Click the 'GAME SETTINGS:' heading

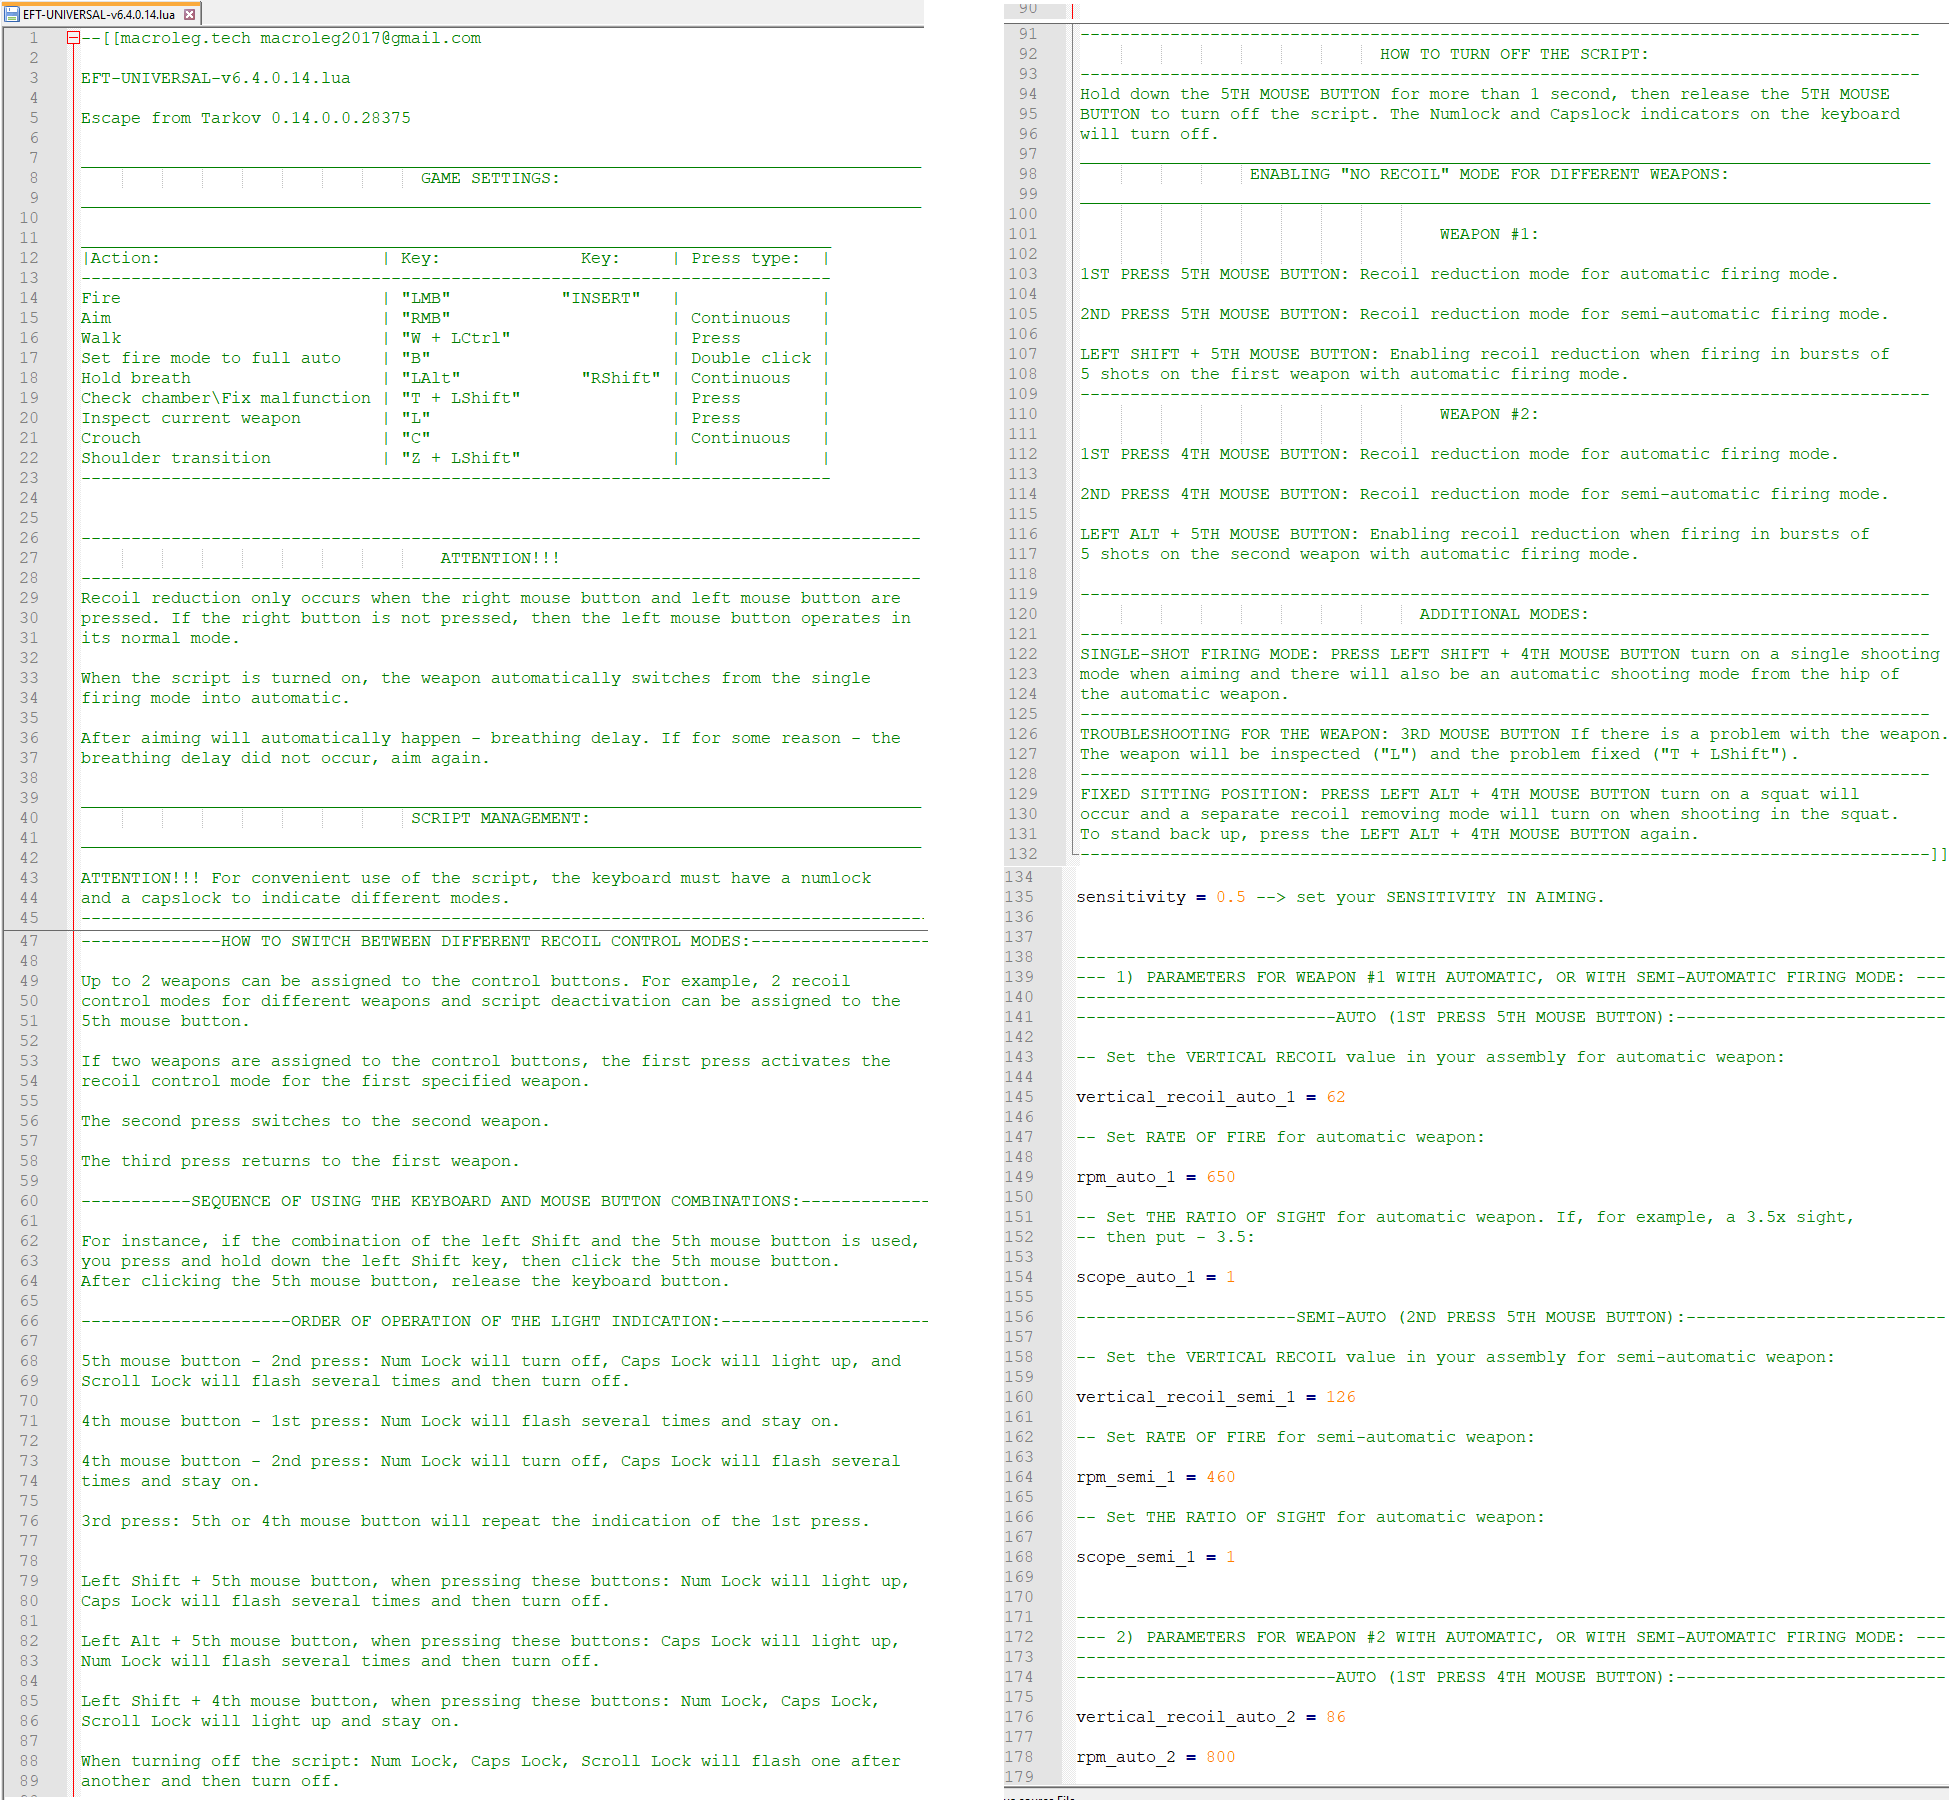click(x=490, y=178)
